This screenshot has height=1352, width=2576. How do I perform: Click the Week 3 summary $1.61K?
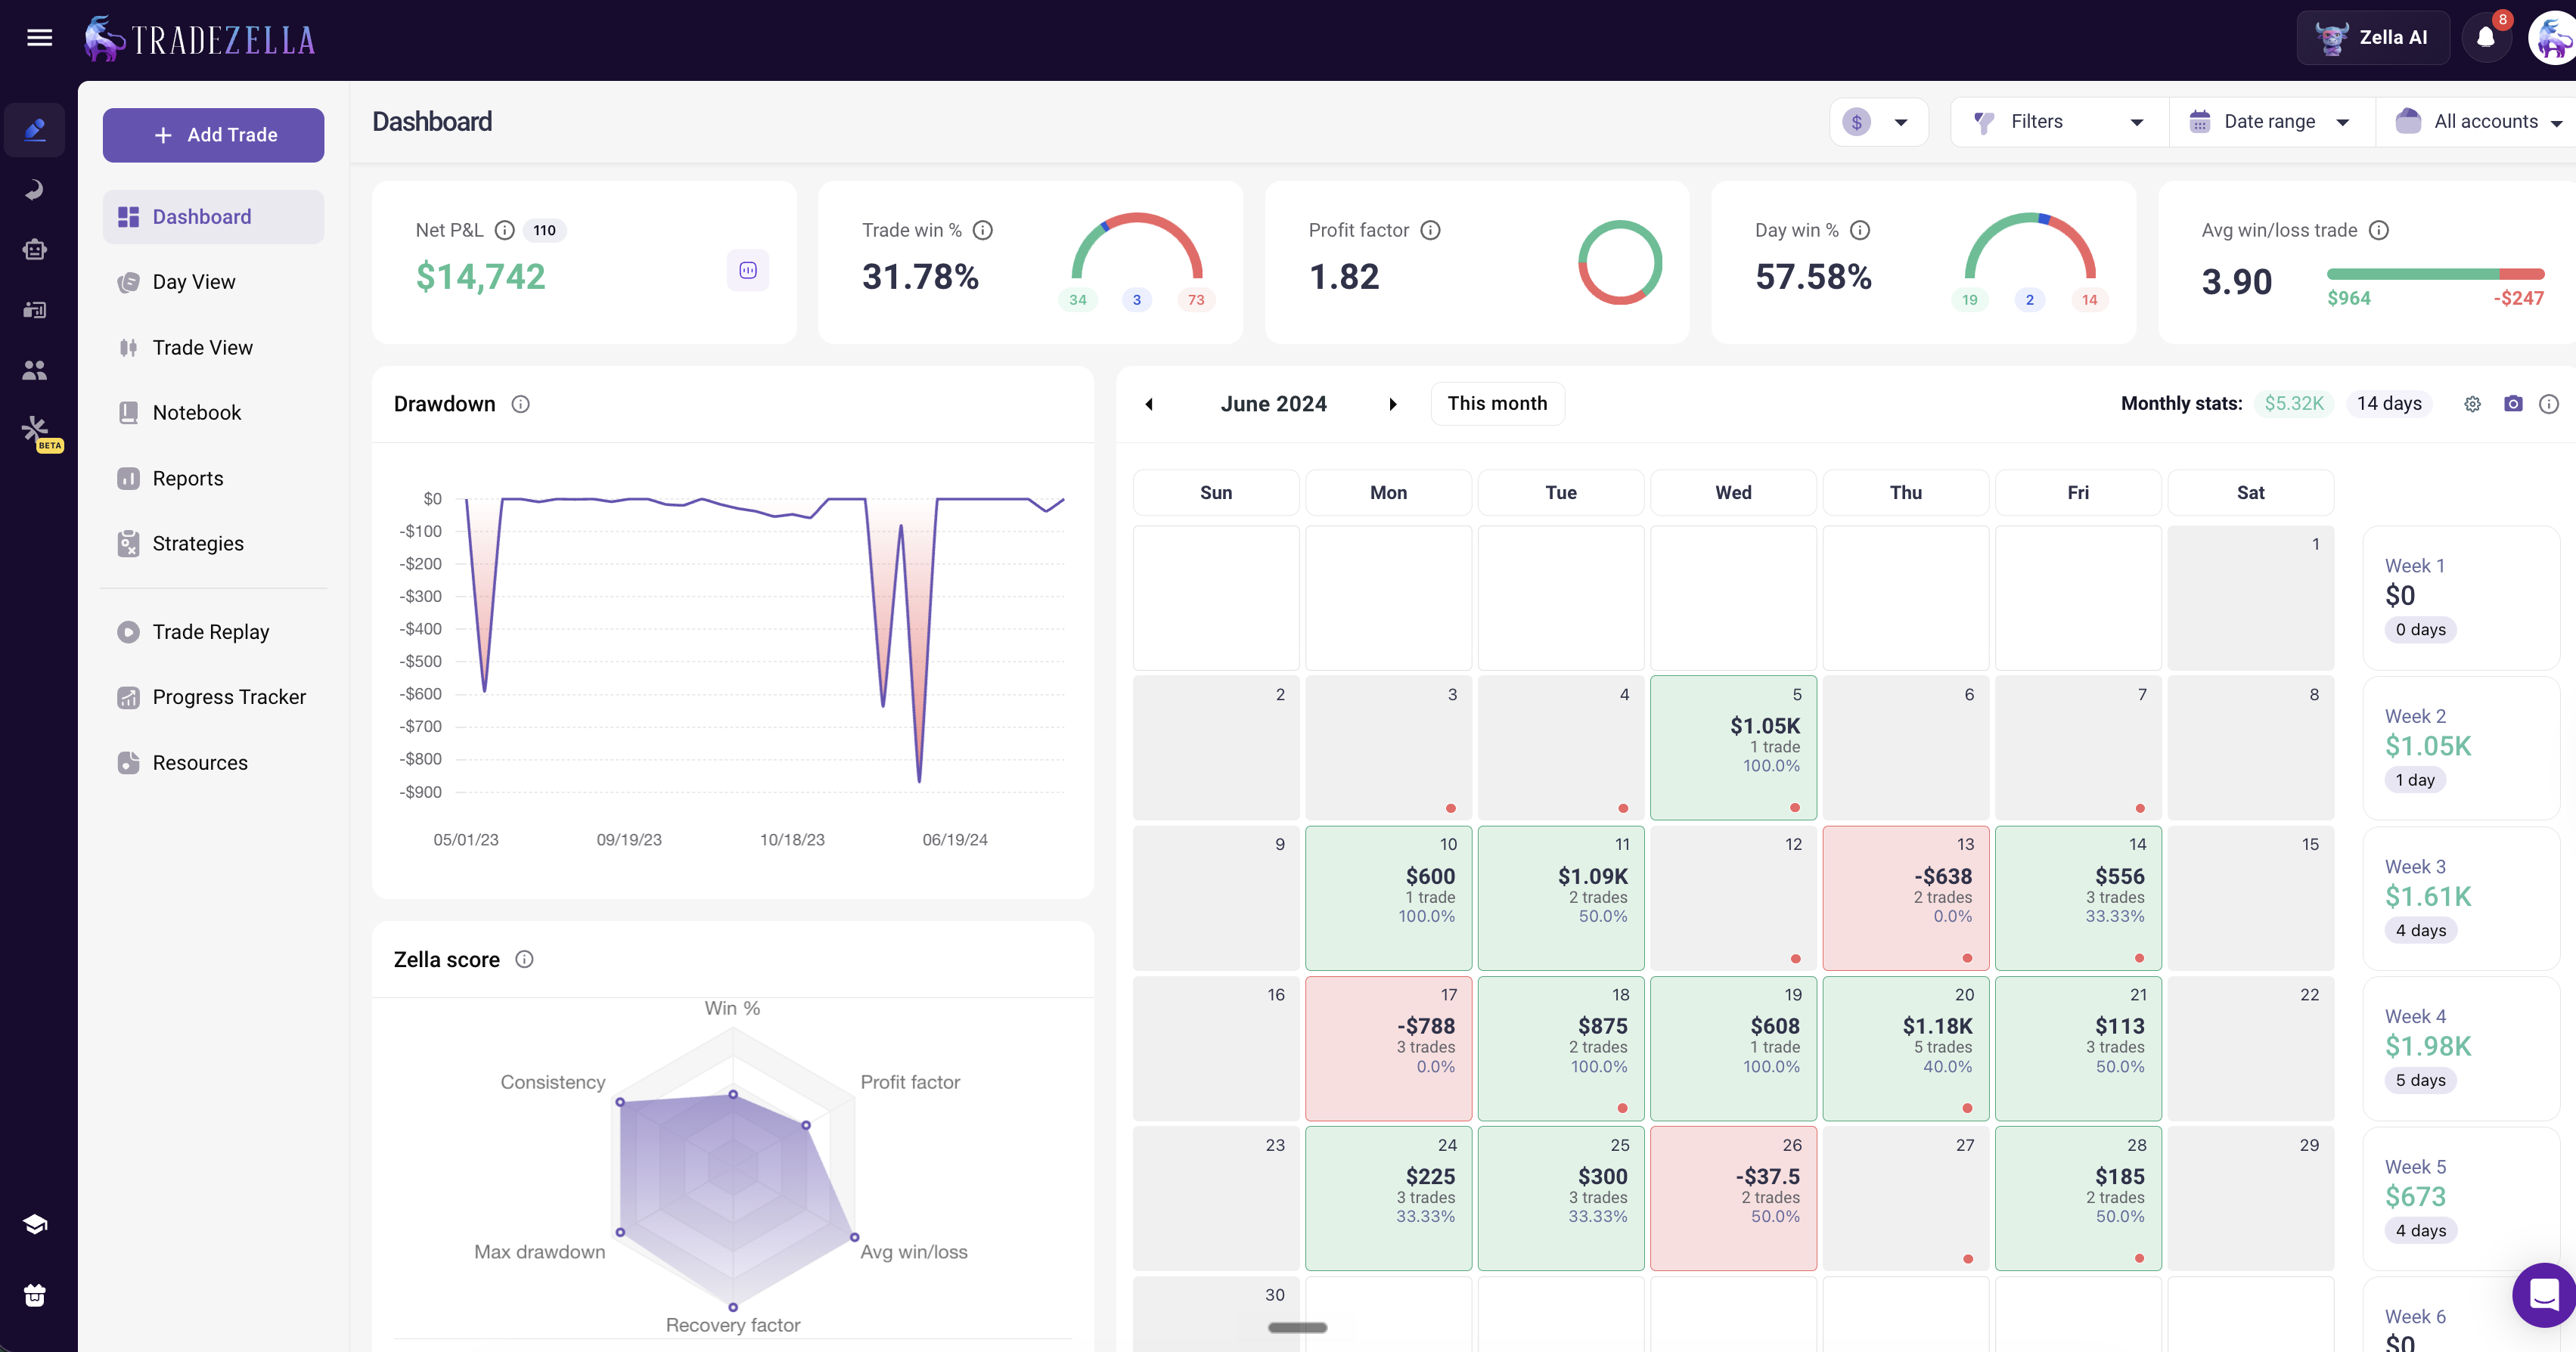pyautogui.click(x=2461, y=898)
